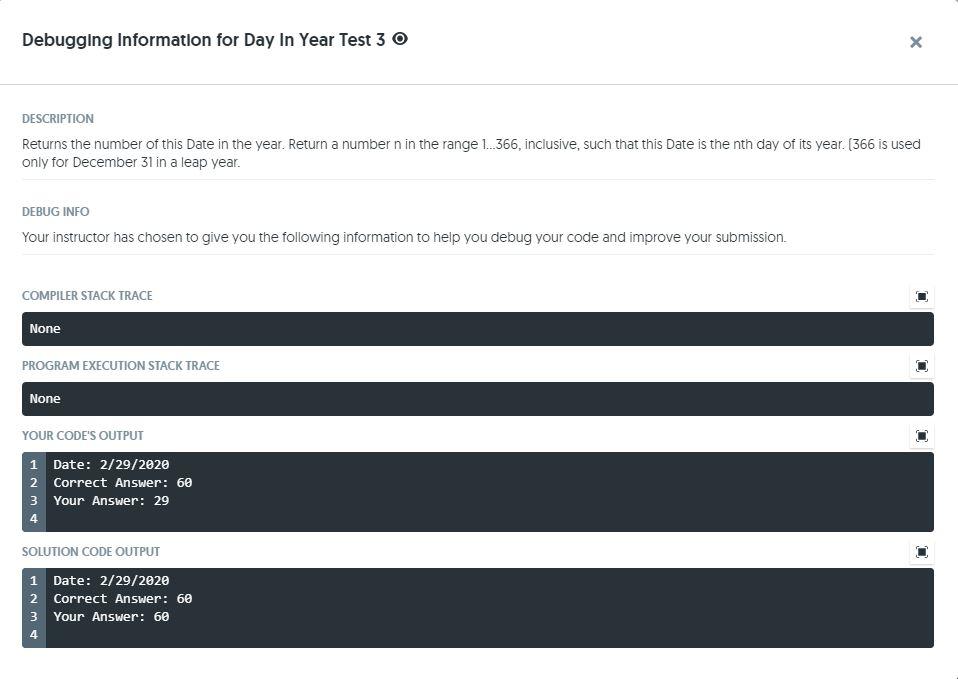The image size is (958, 679).
Task: Click the eye visibility symbol after Test 3
Action: click(400, 39)
